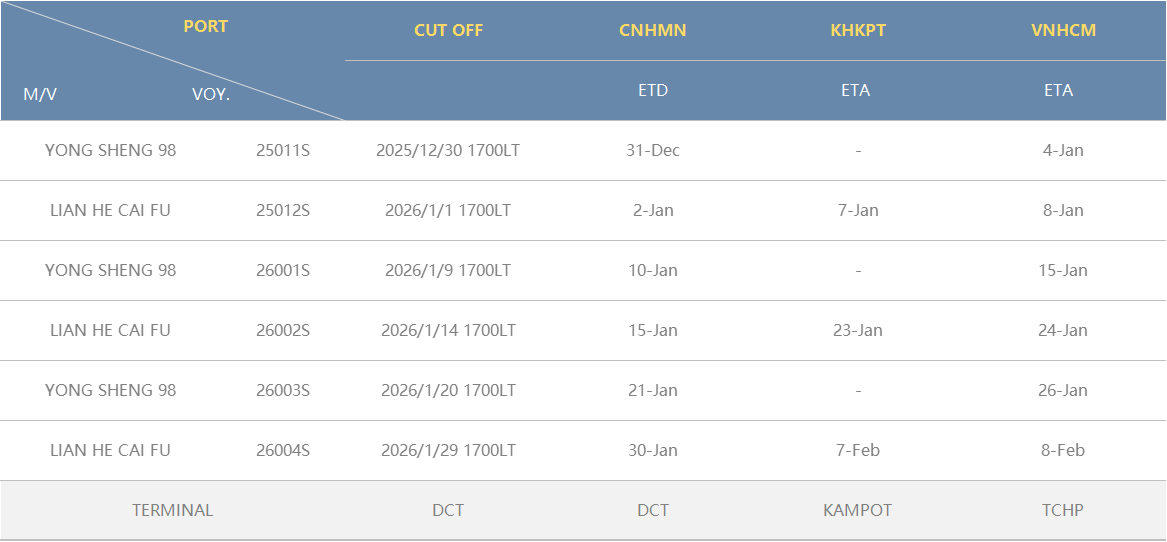Select the KAMPOT terminal cell
1167x542 pixels.
coord(858,511)
